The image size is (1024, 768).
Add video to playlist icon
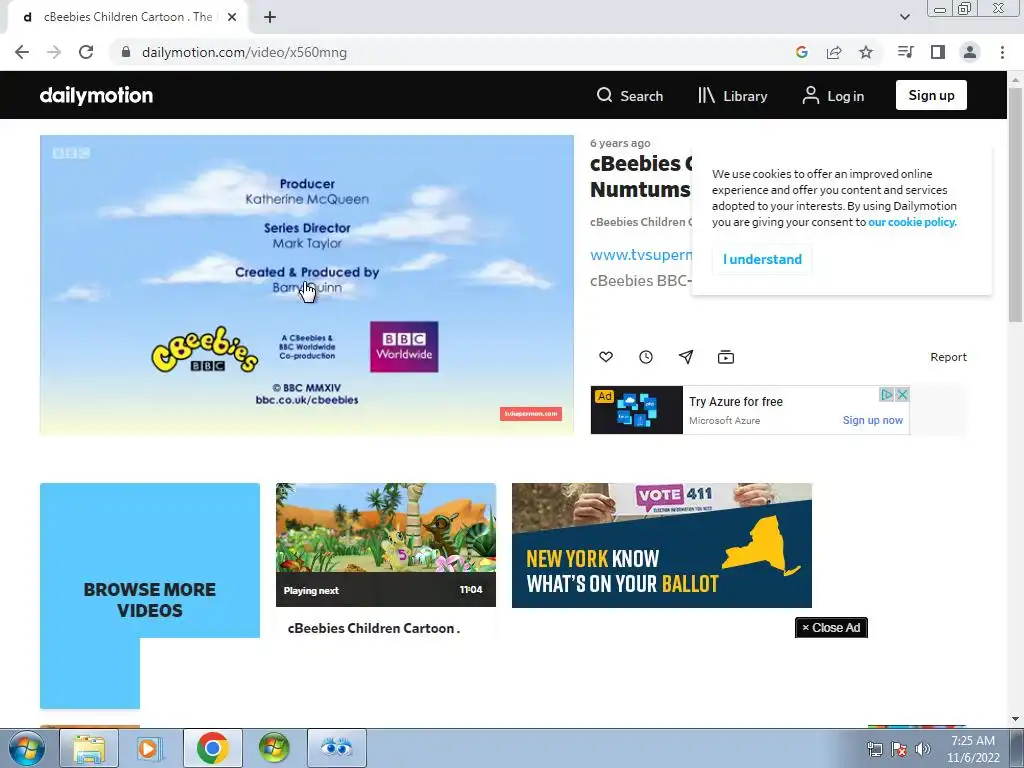pos(726,357)
